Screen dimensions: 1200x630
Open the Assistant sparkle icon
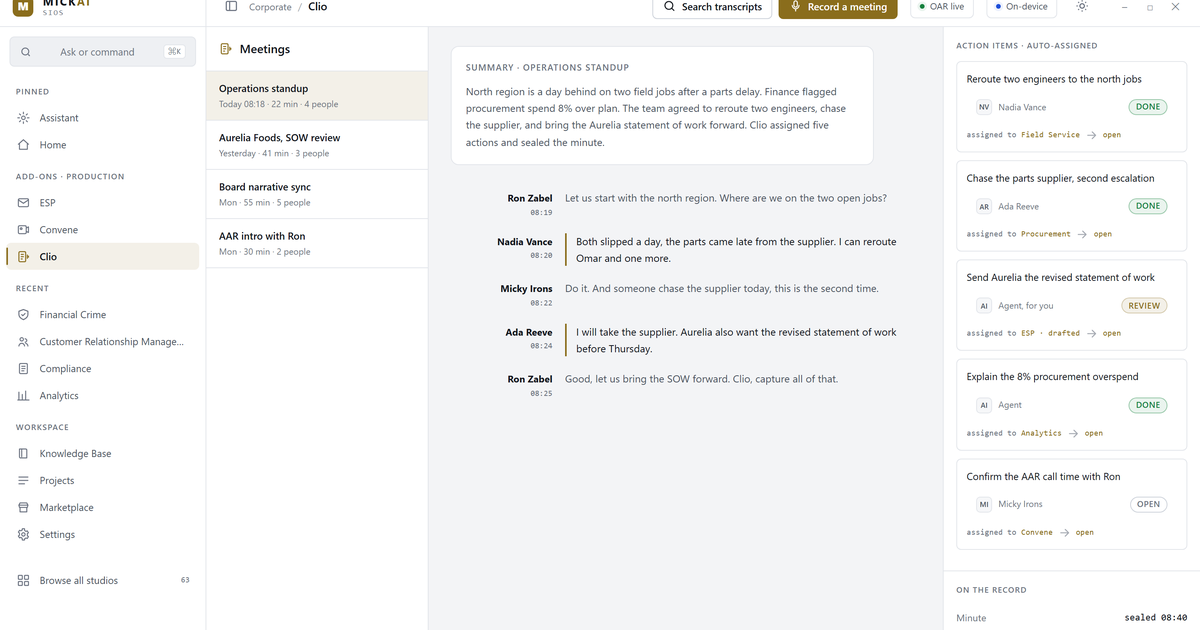23,118
